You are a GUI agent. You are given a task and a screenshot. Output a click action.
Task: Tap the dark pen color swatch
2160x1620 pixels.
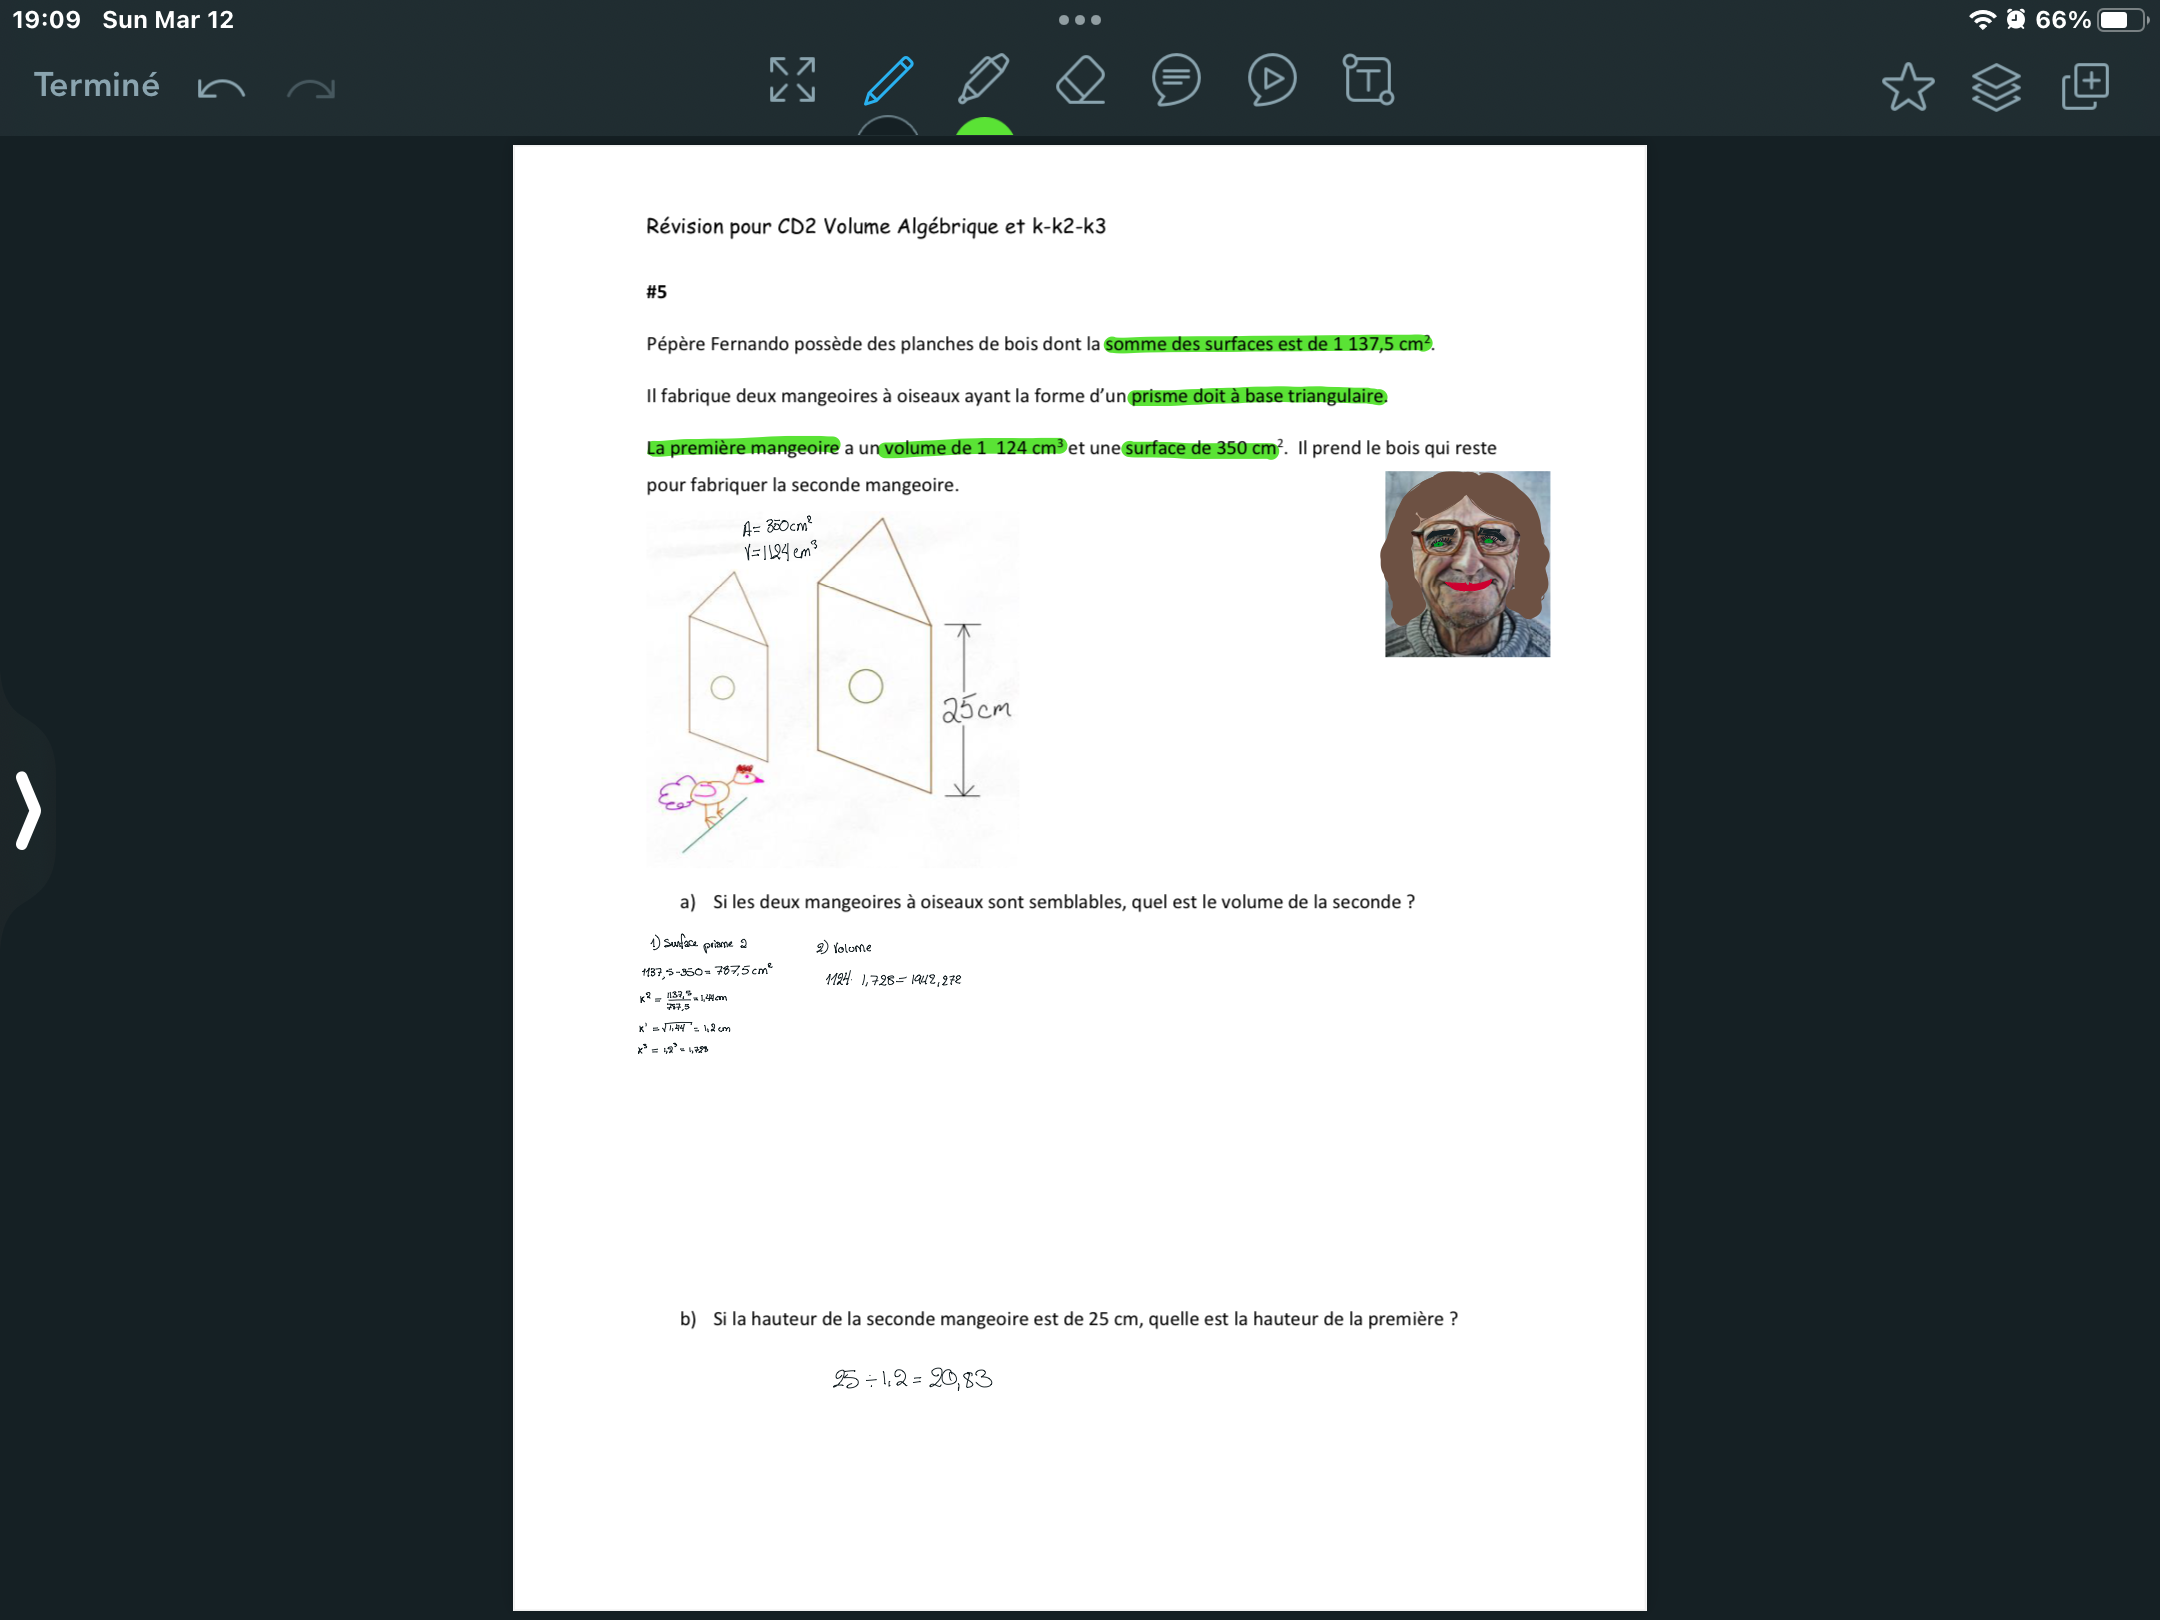coord(888,128)
